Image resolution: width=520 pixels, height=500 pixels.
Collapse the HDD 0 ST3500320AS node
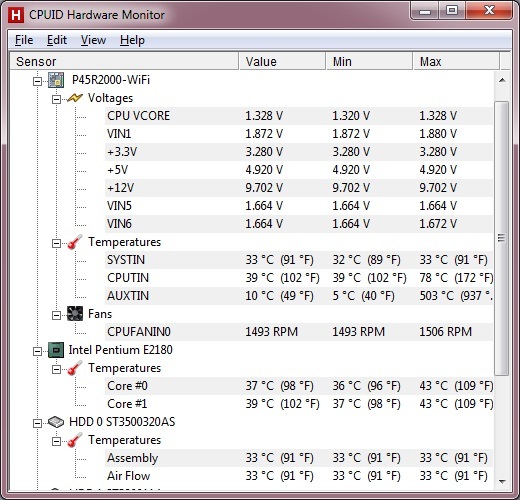click(38, 423)
